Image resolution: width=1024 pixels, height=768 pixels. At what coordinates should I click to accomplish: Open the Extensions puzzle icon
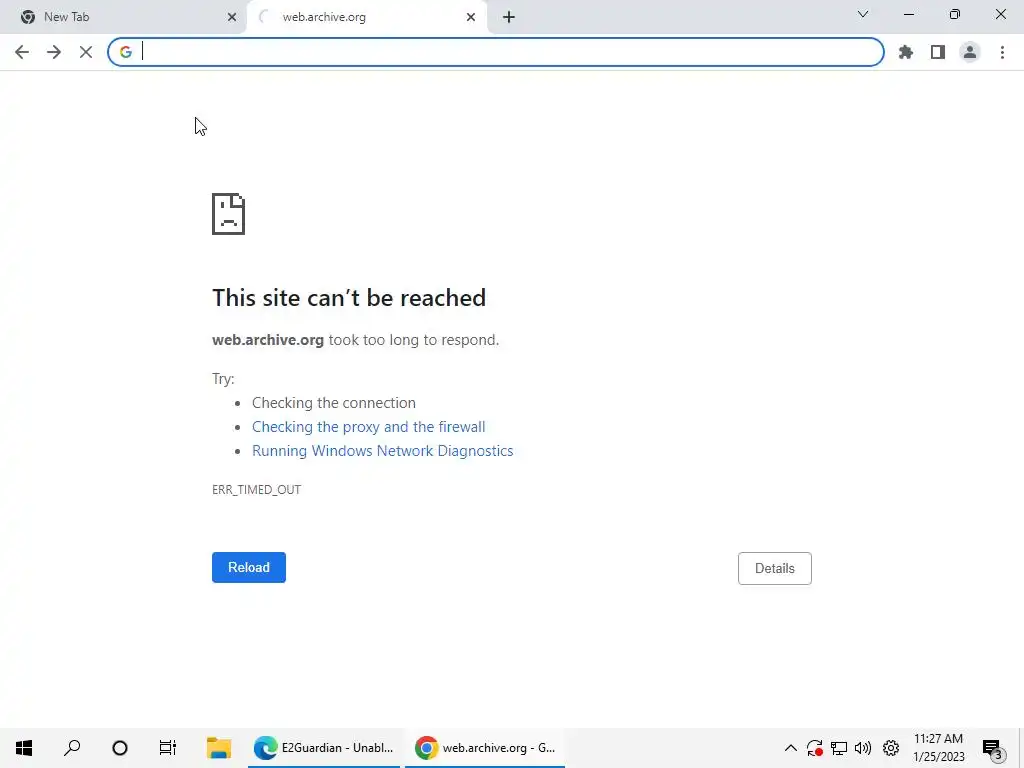click(x=906, y=52)
